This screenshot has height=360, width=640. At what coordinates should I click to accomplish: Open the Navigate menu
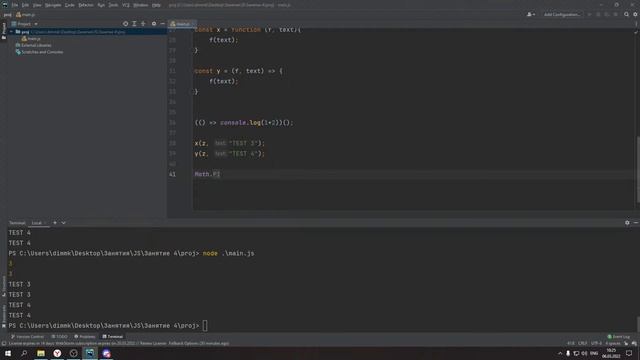[53, 5]
